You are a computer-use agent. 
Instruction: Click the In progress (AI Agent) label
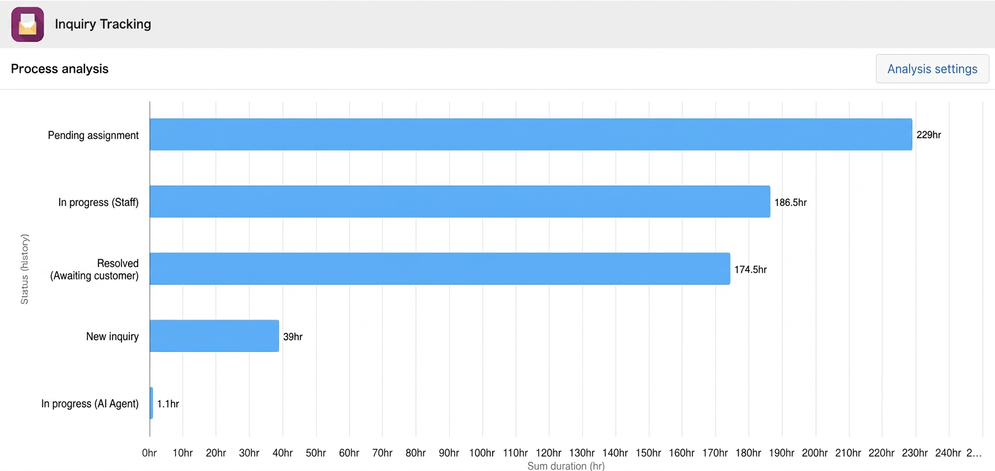click(90, 404)
